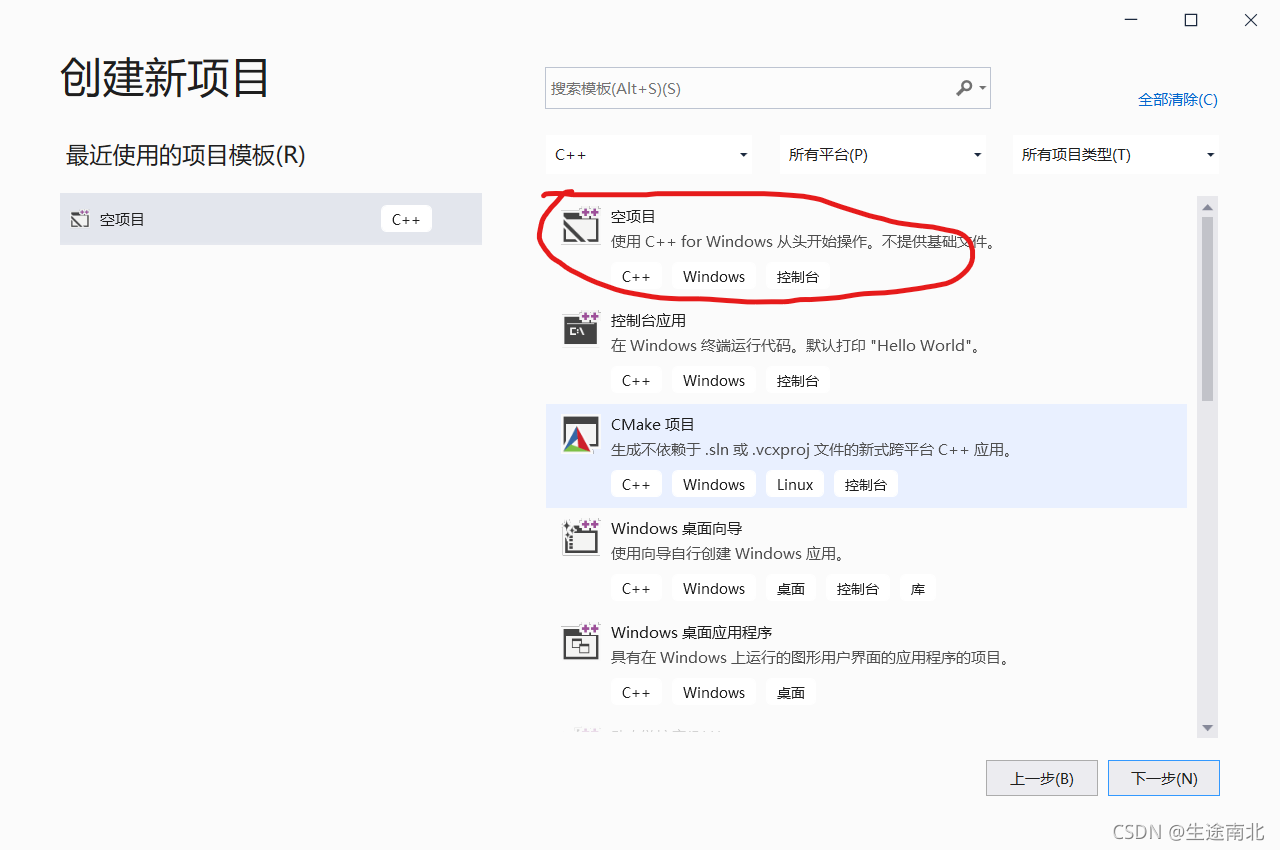
Task: Click the 控制台应用 template icon
Action: pos(581,329)
